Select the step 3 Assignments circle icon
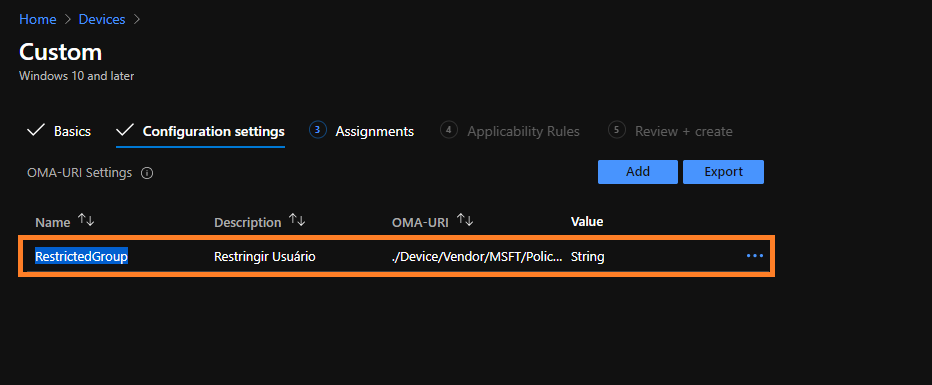This screenshot has height=385, width=932. coord(318,130)
